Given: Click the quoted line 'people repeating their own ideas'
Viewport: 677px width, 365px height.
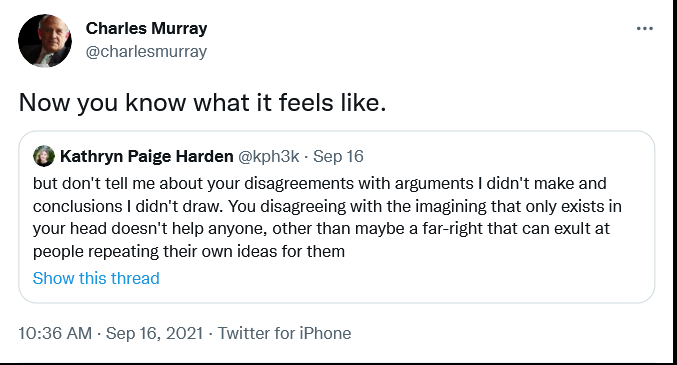Looking at the screenshot, I should click(189, 251).
